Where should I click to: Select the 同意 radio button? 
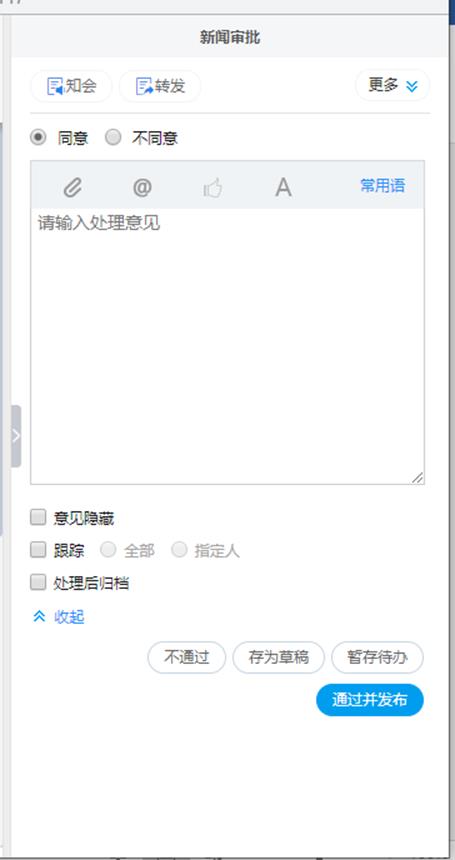pos(38,137)
